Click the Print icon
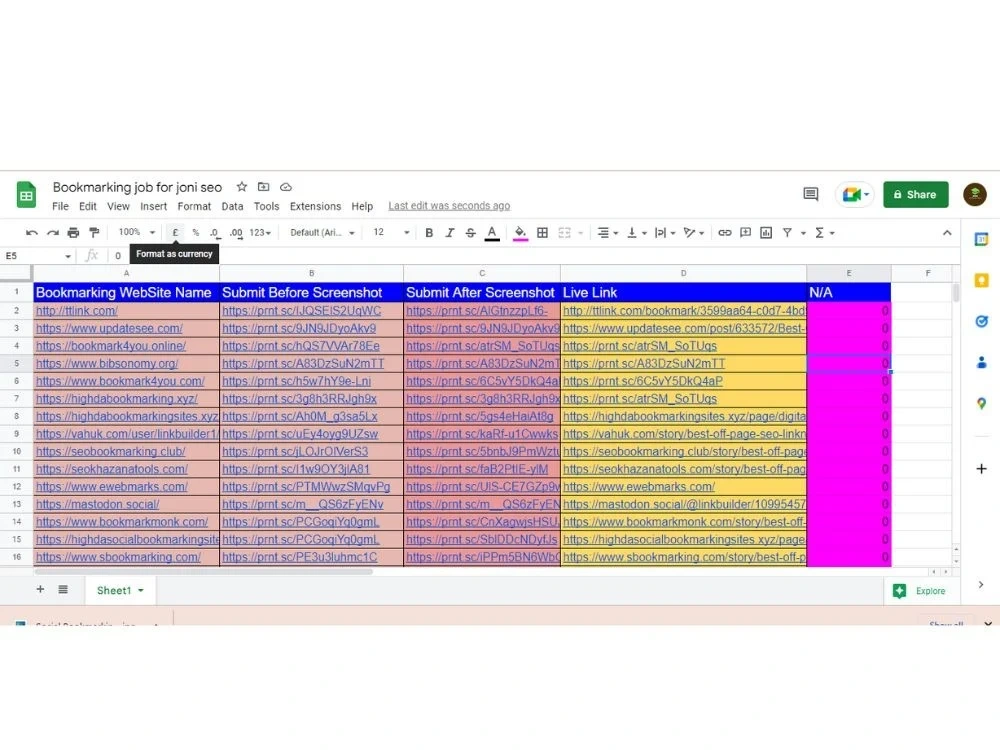Image resolution: width=1000 pixels, height=750 pixels. pos(73,233)
